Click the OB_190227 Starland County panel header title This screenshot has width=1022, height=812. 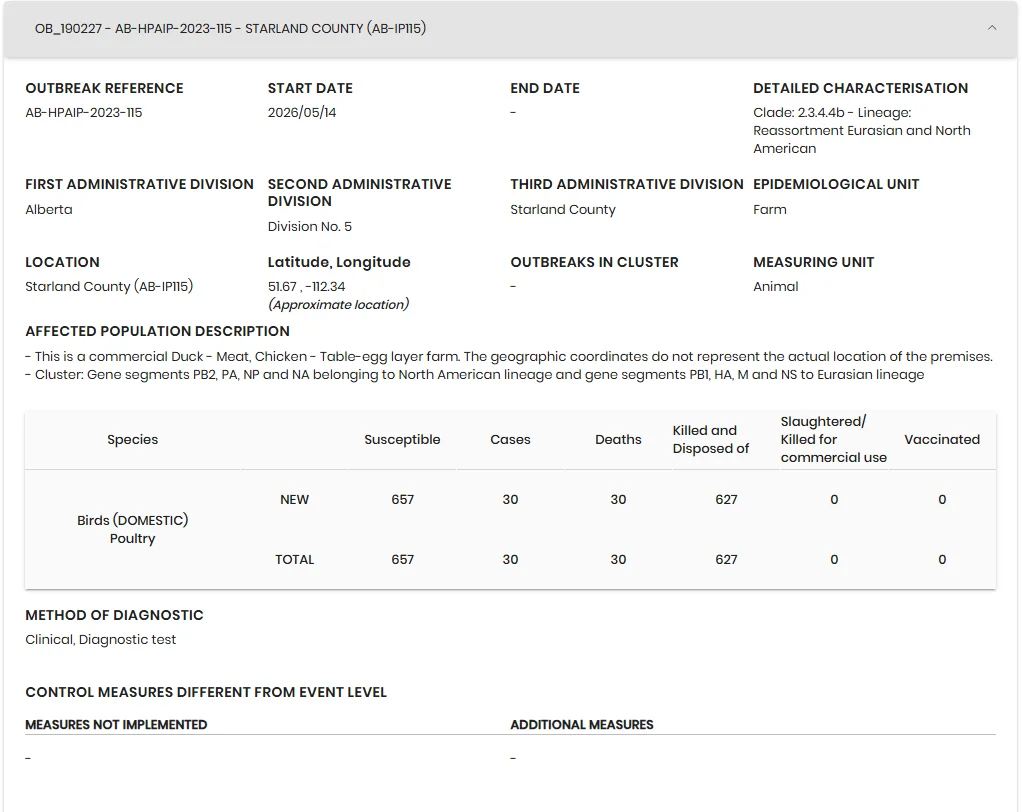(x=230, y=29)
